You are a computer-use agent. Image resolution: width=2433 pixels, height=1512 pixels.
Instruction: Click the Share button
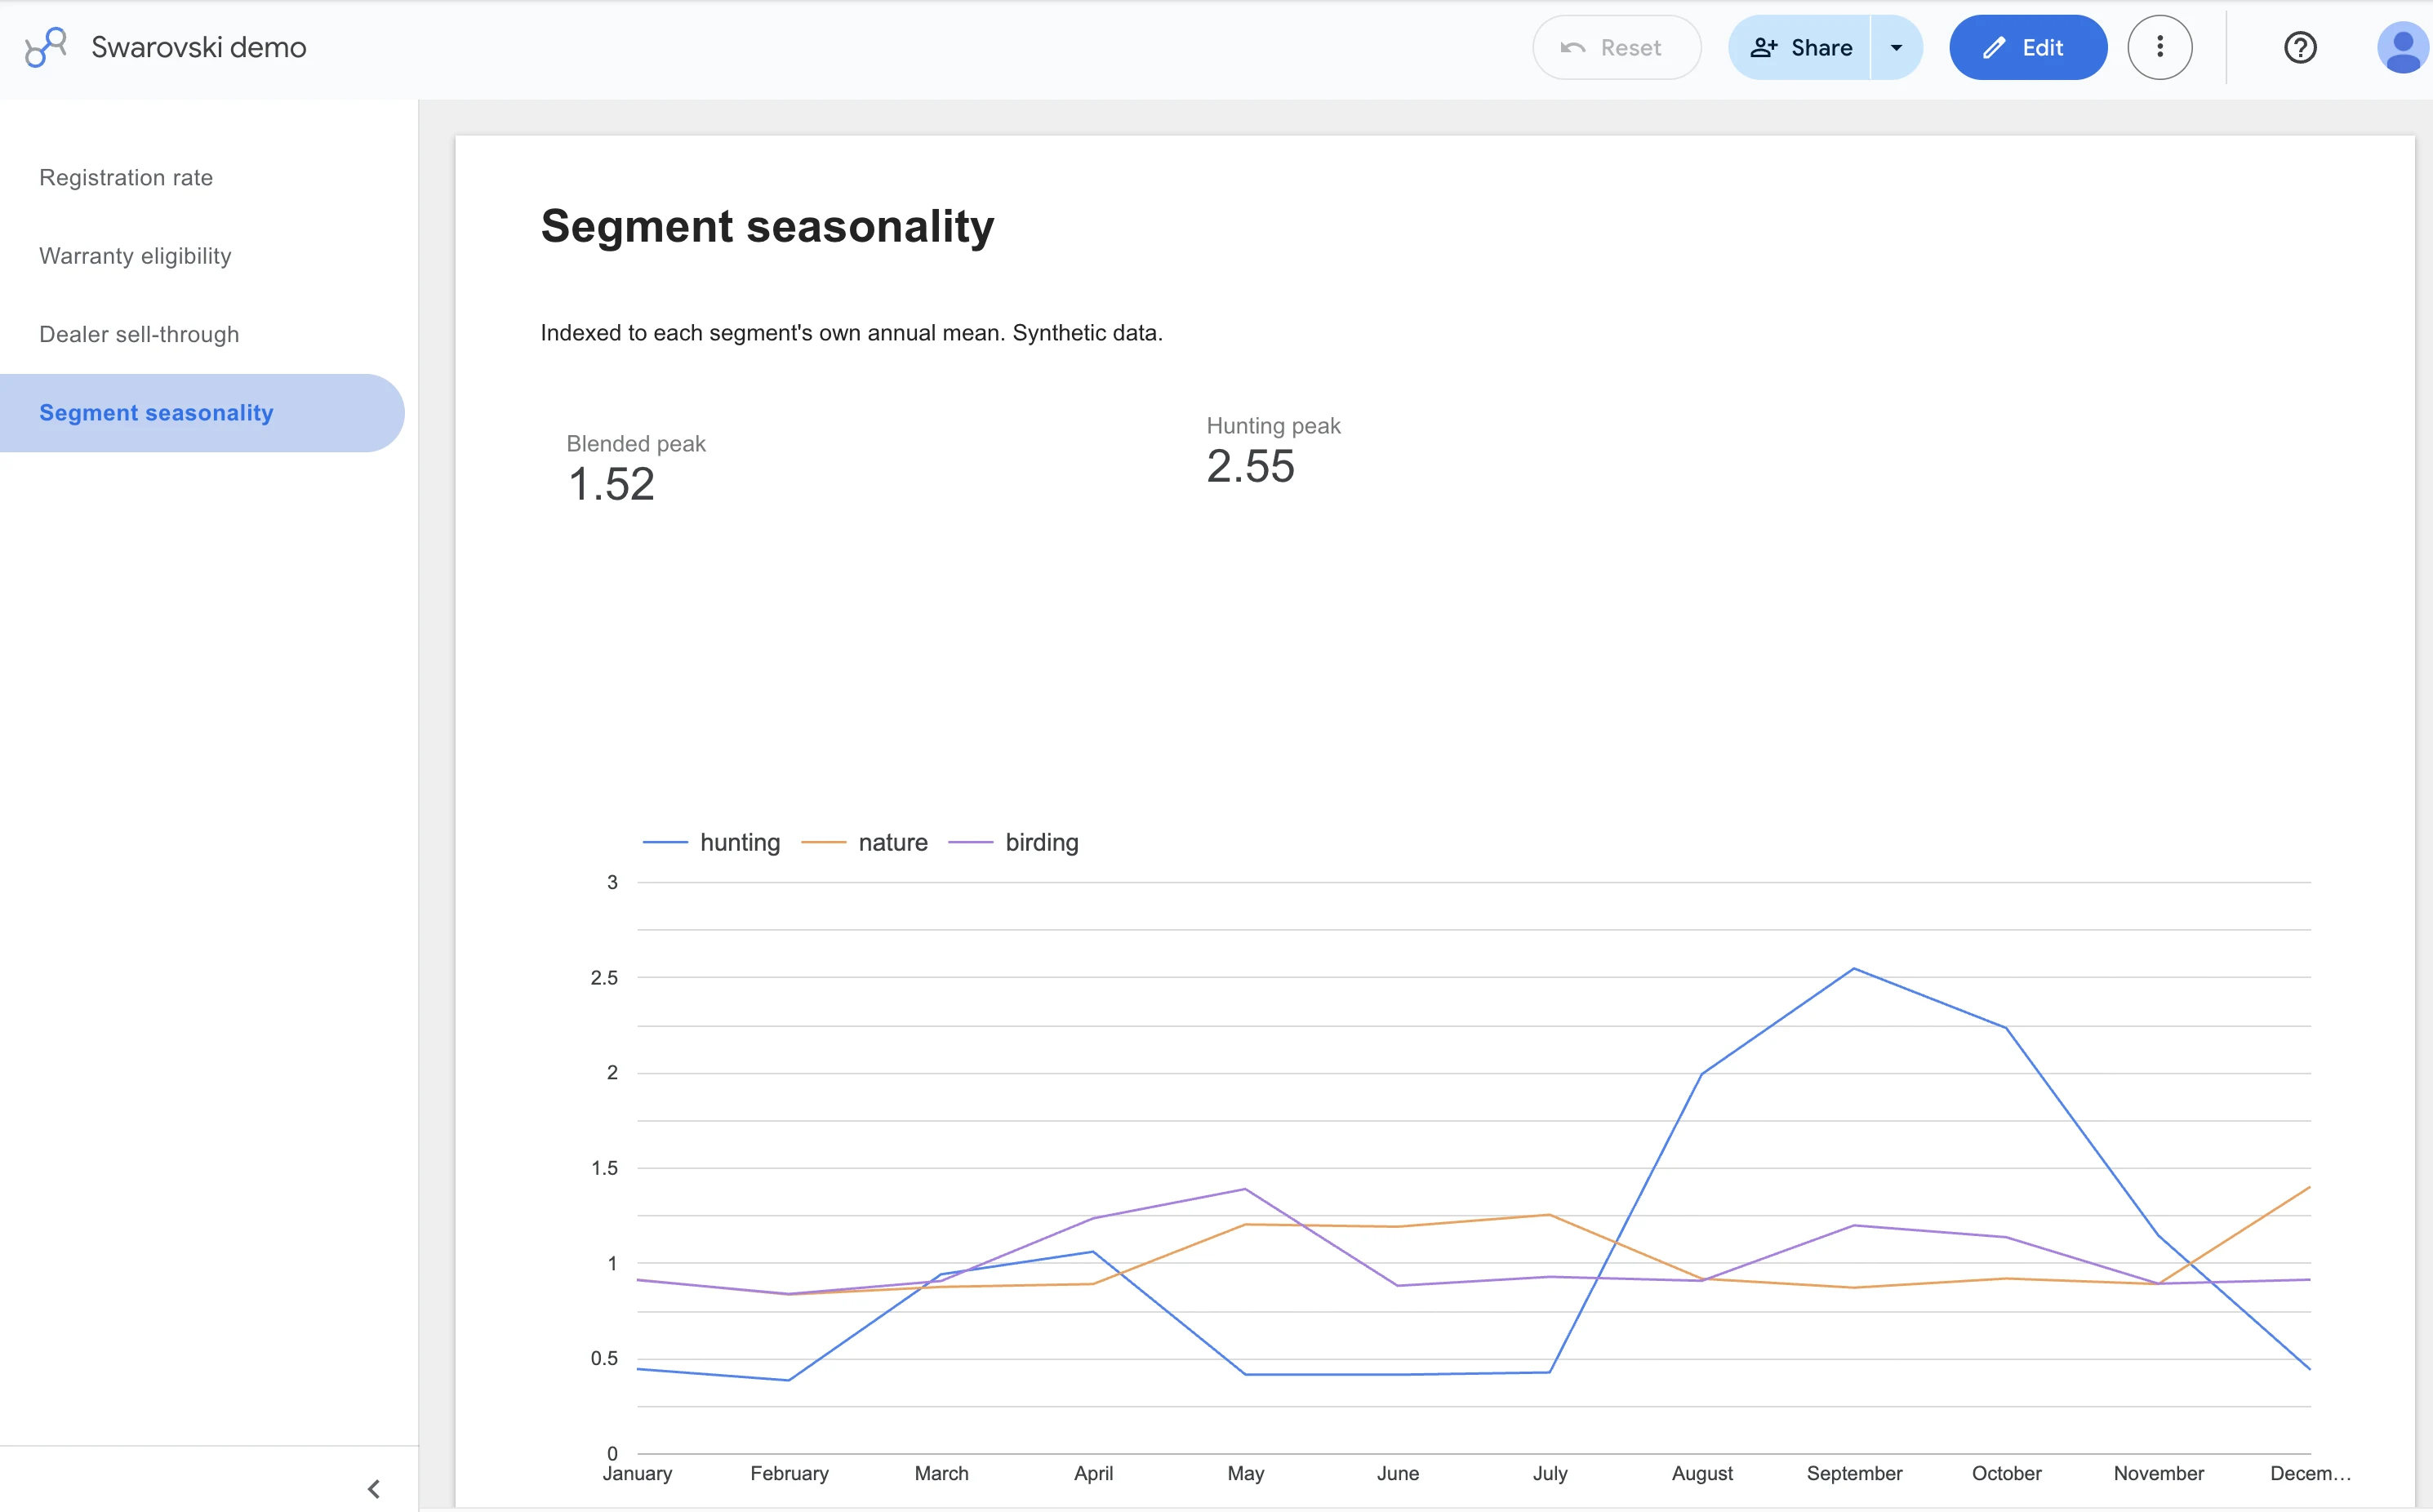point(1800,47)
